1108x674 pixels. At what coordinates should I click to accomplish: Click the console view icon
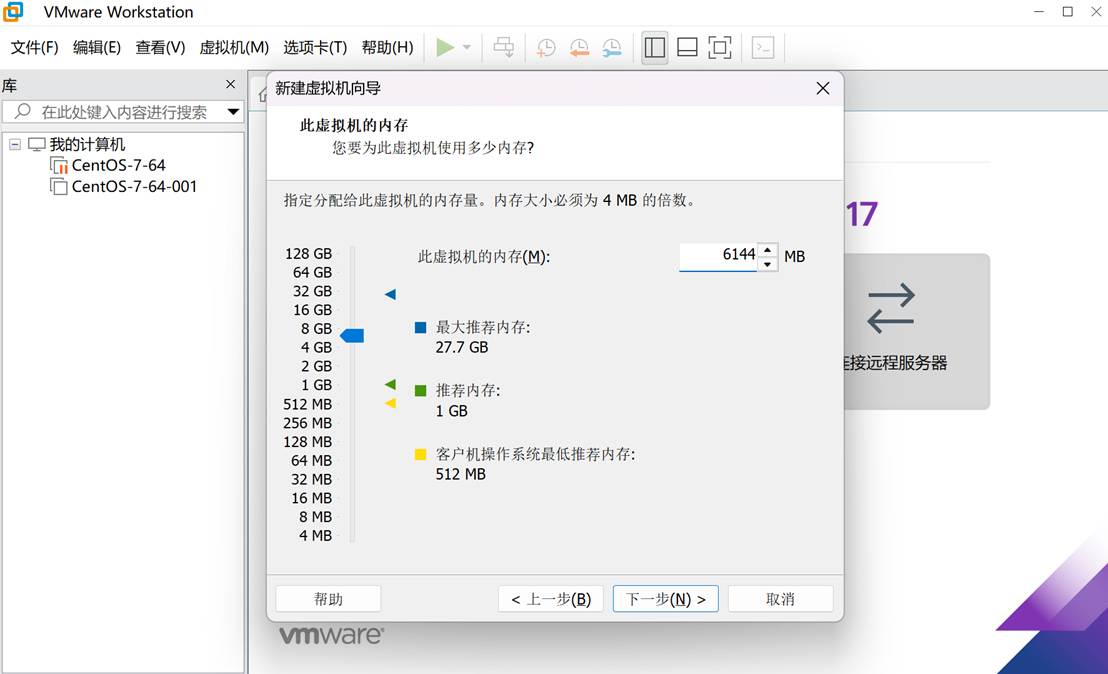(x=763, y=48)
